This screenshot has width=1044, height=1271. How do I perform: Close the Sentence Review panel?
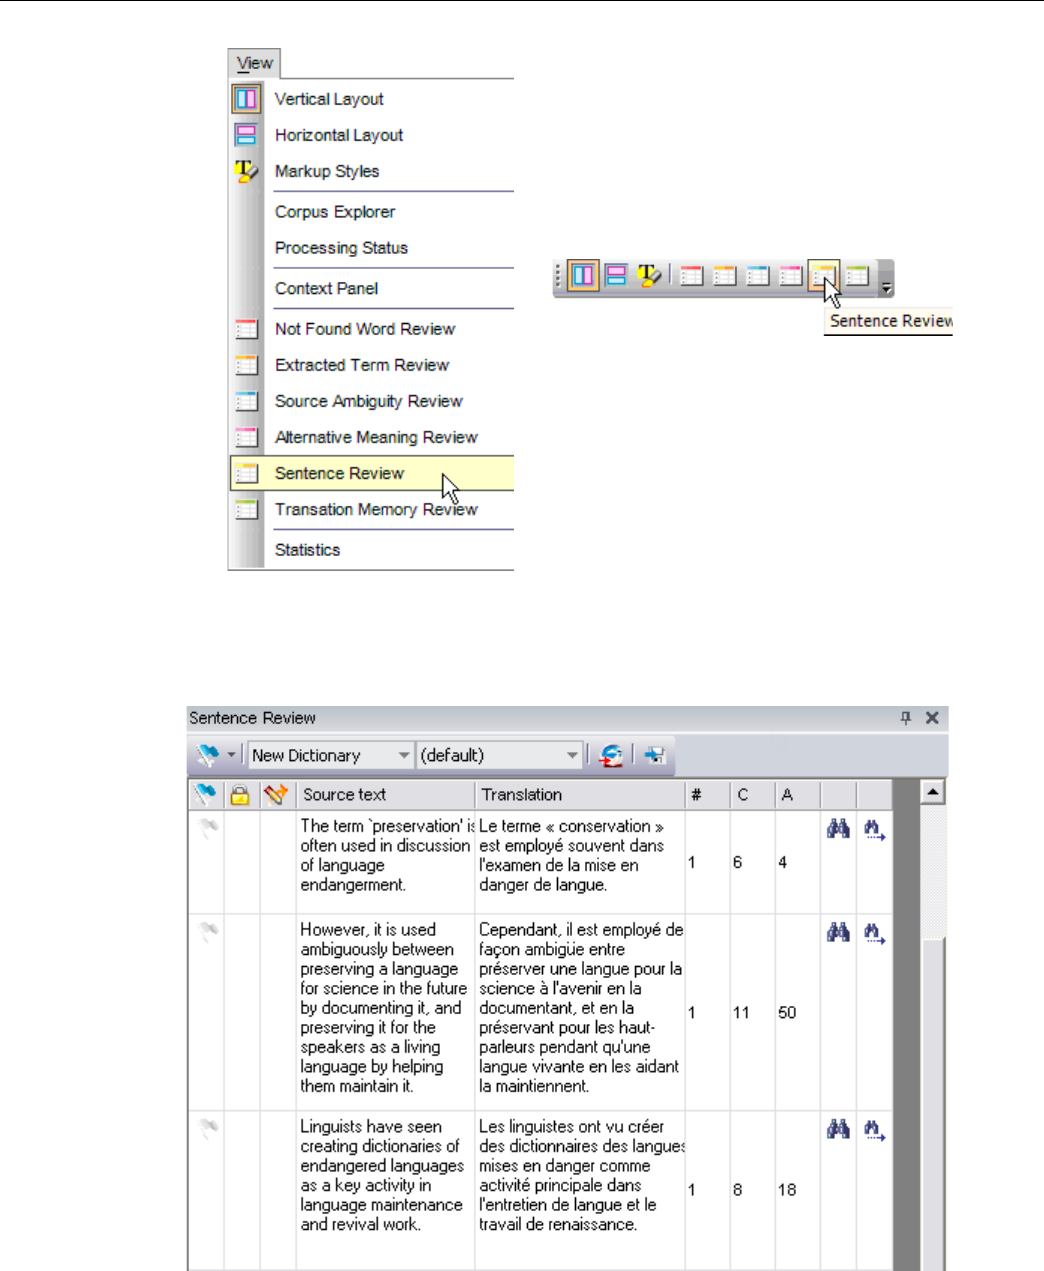[x=932, y=718]
